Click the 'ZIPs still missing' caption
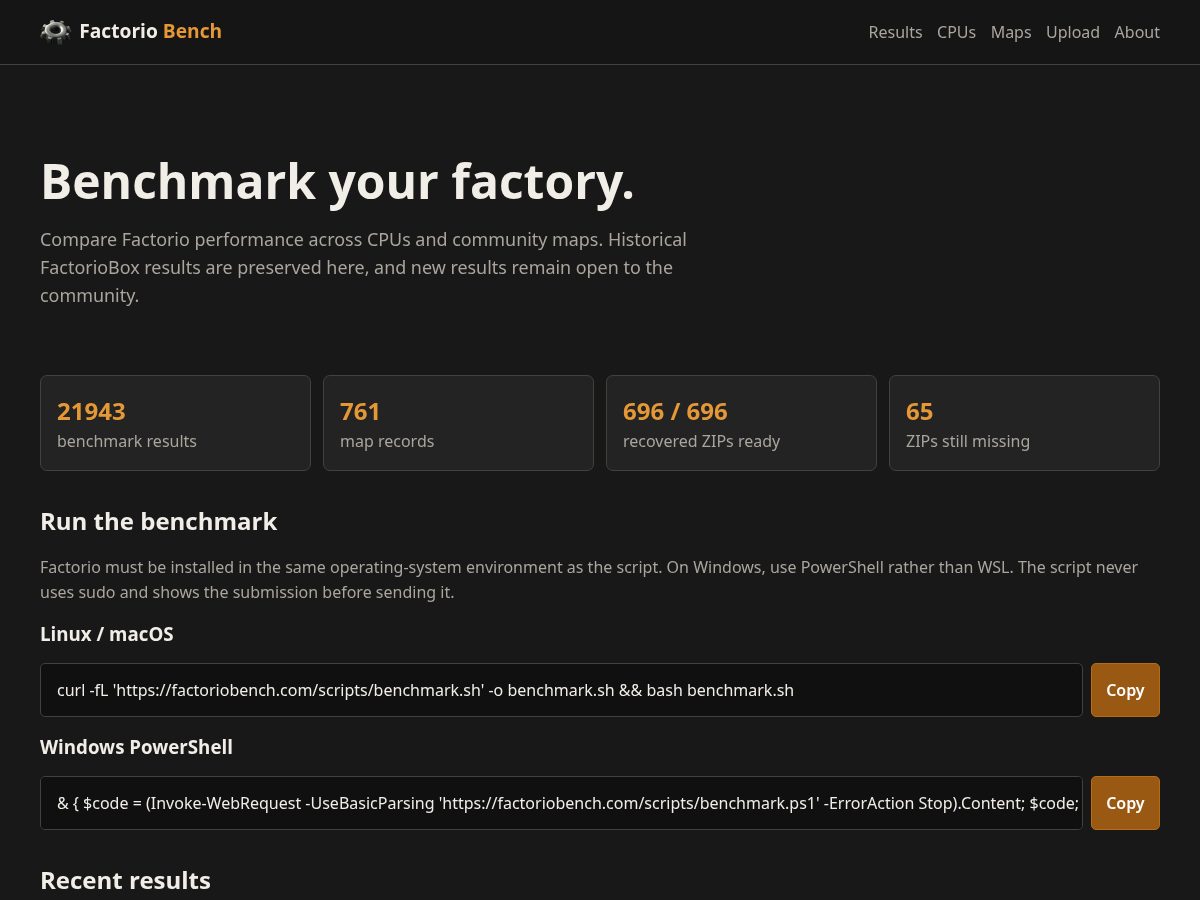The width and height of the screenshot is (1200, 900). (968, 441)
